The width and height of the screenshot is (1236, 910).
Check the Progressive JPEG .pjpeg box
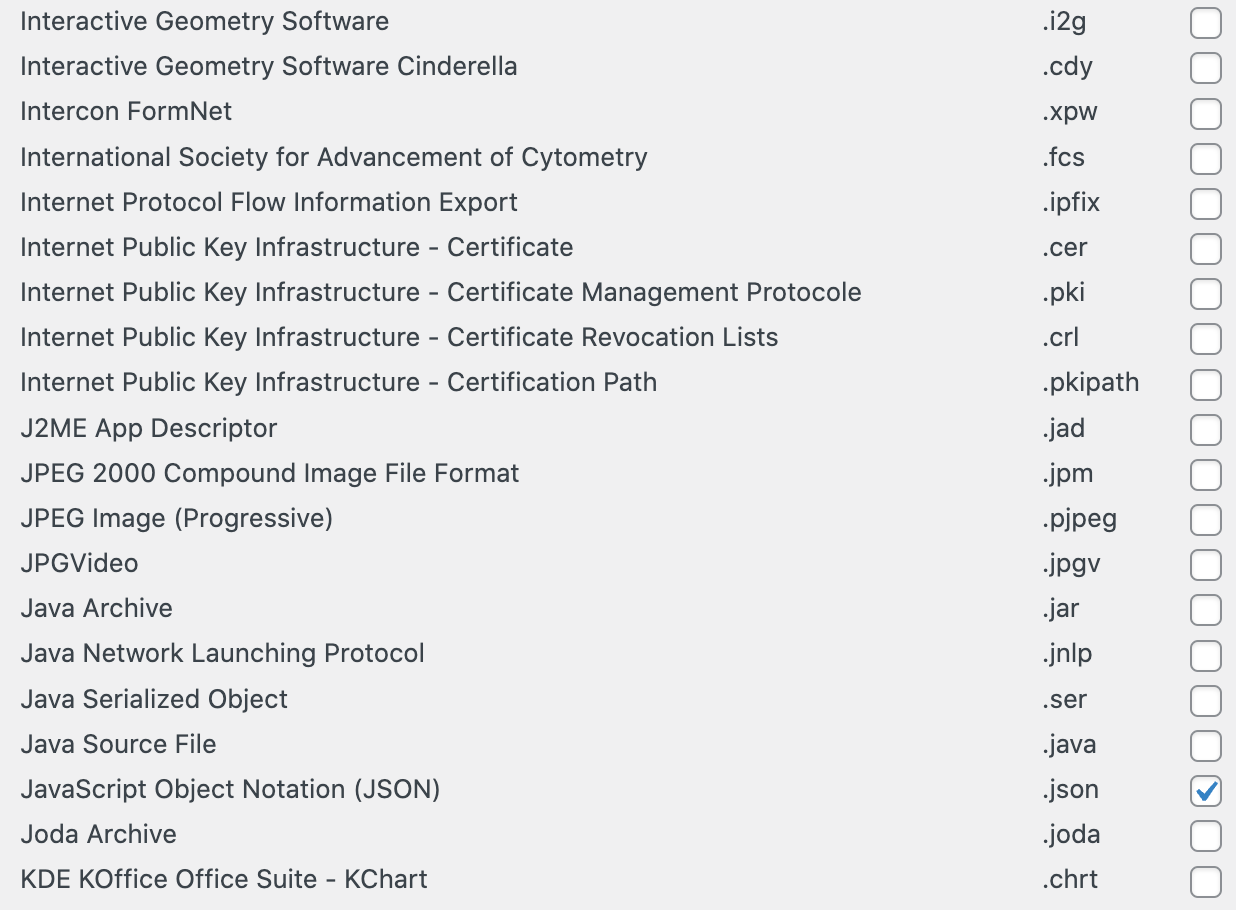pyautogui.click(x=1206, y=519)
